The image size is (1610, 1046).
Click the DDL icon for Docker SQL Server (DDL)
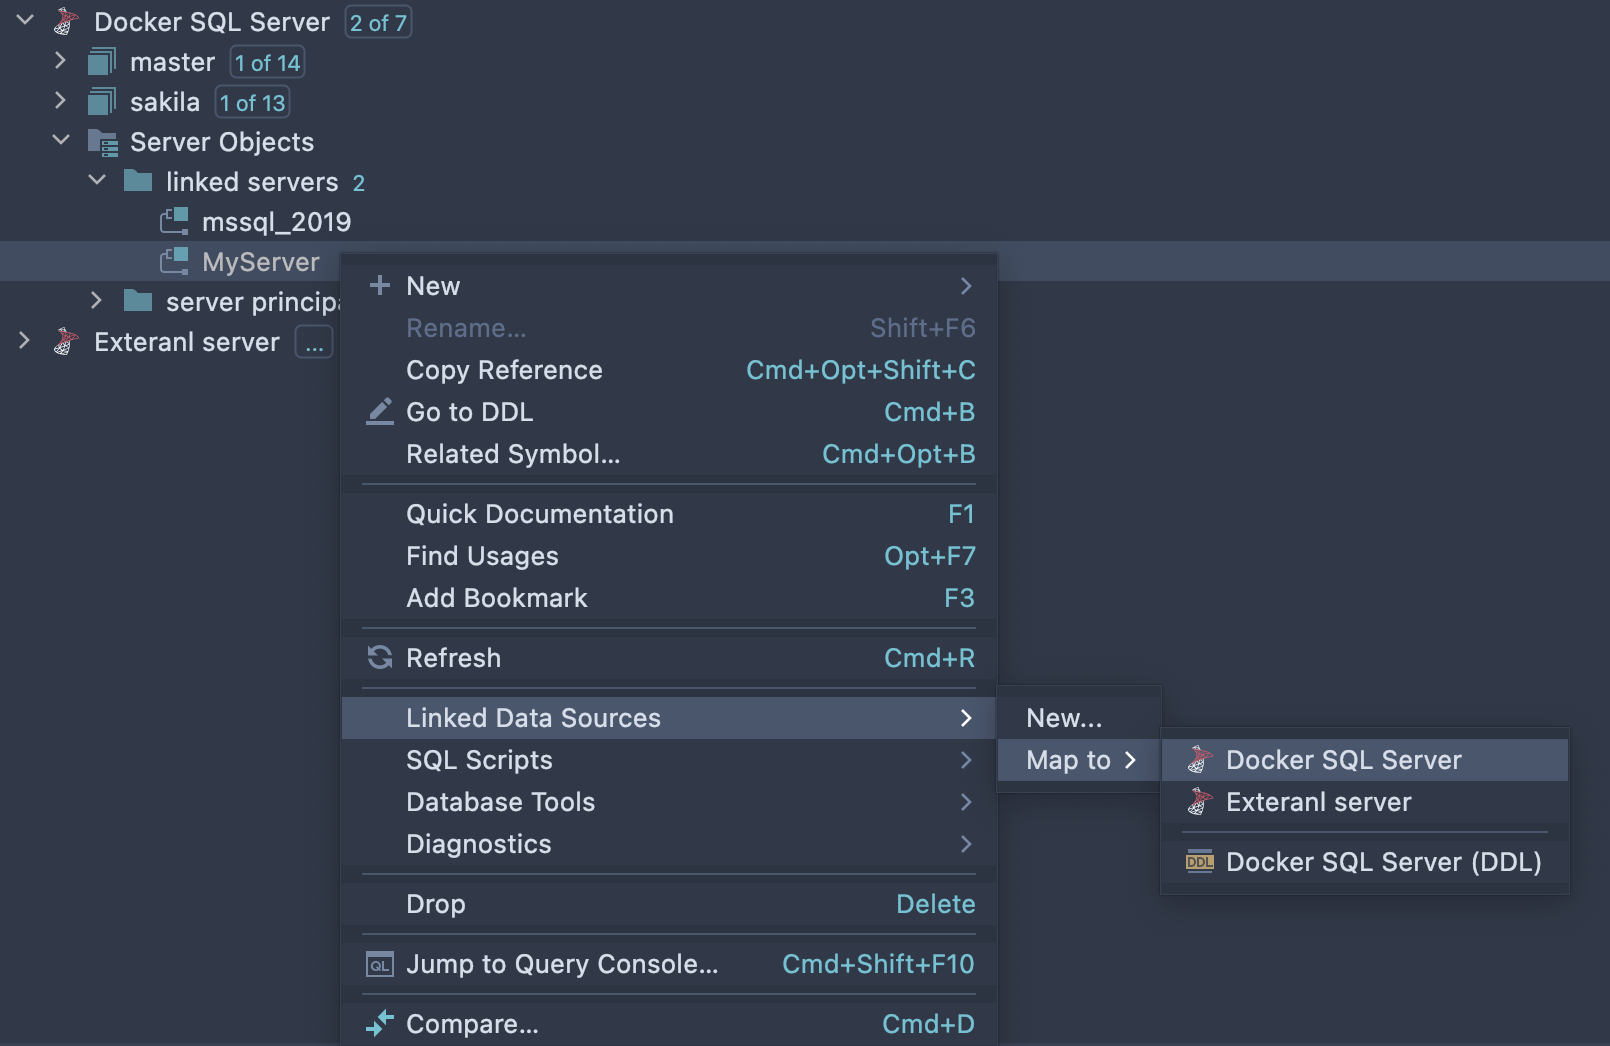pyautogui.click(x=1199, y=862)
